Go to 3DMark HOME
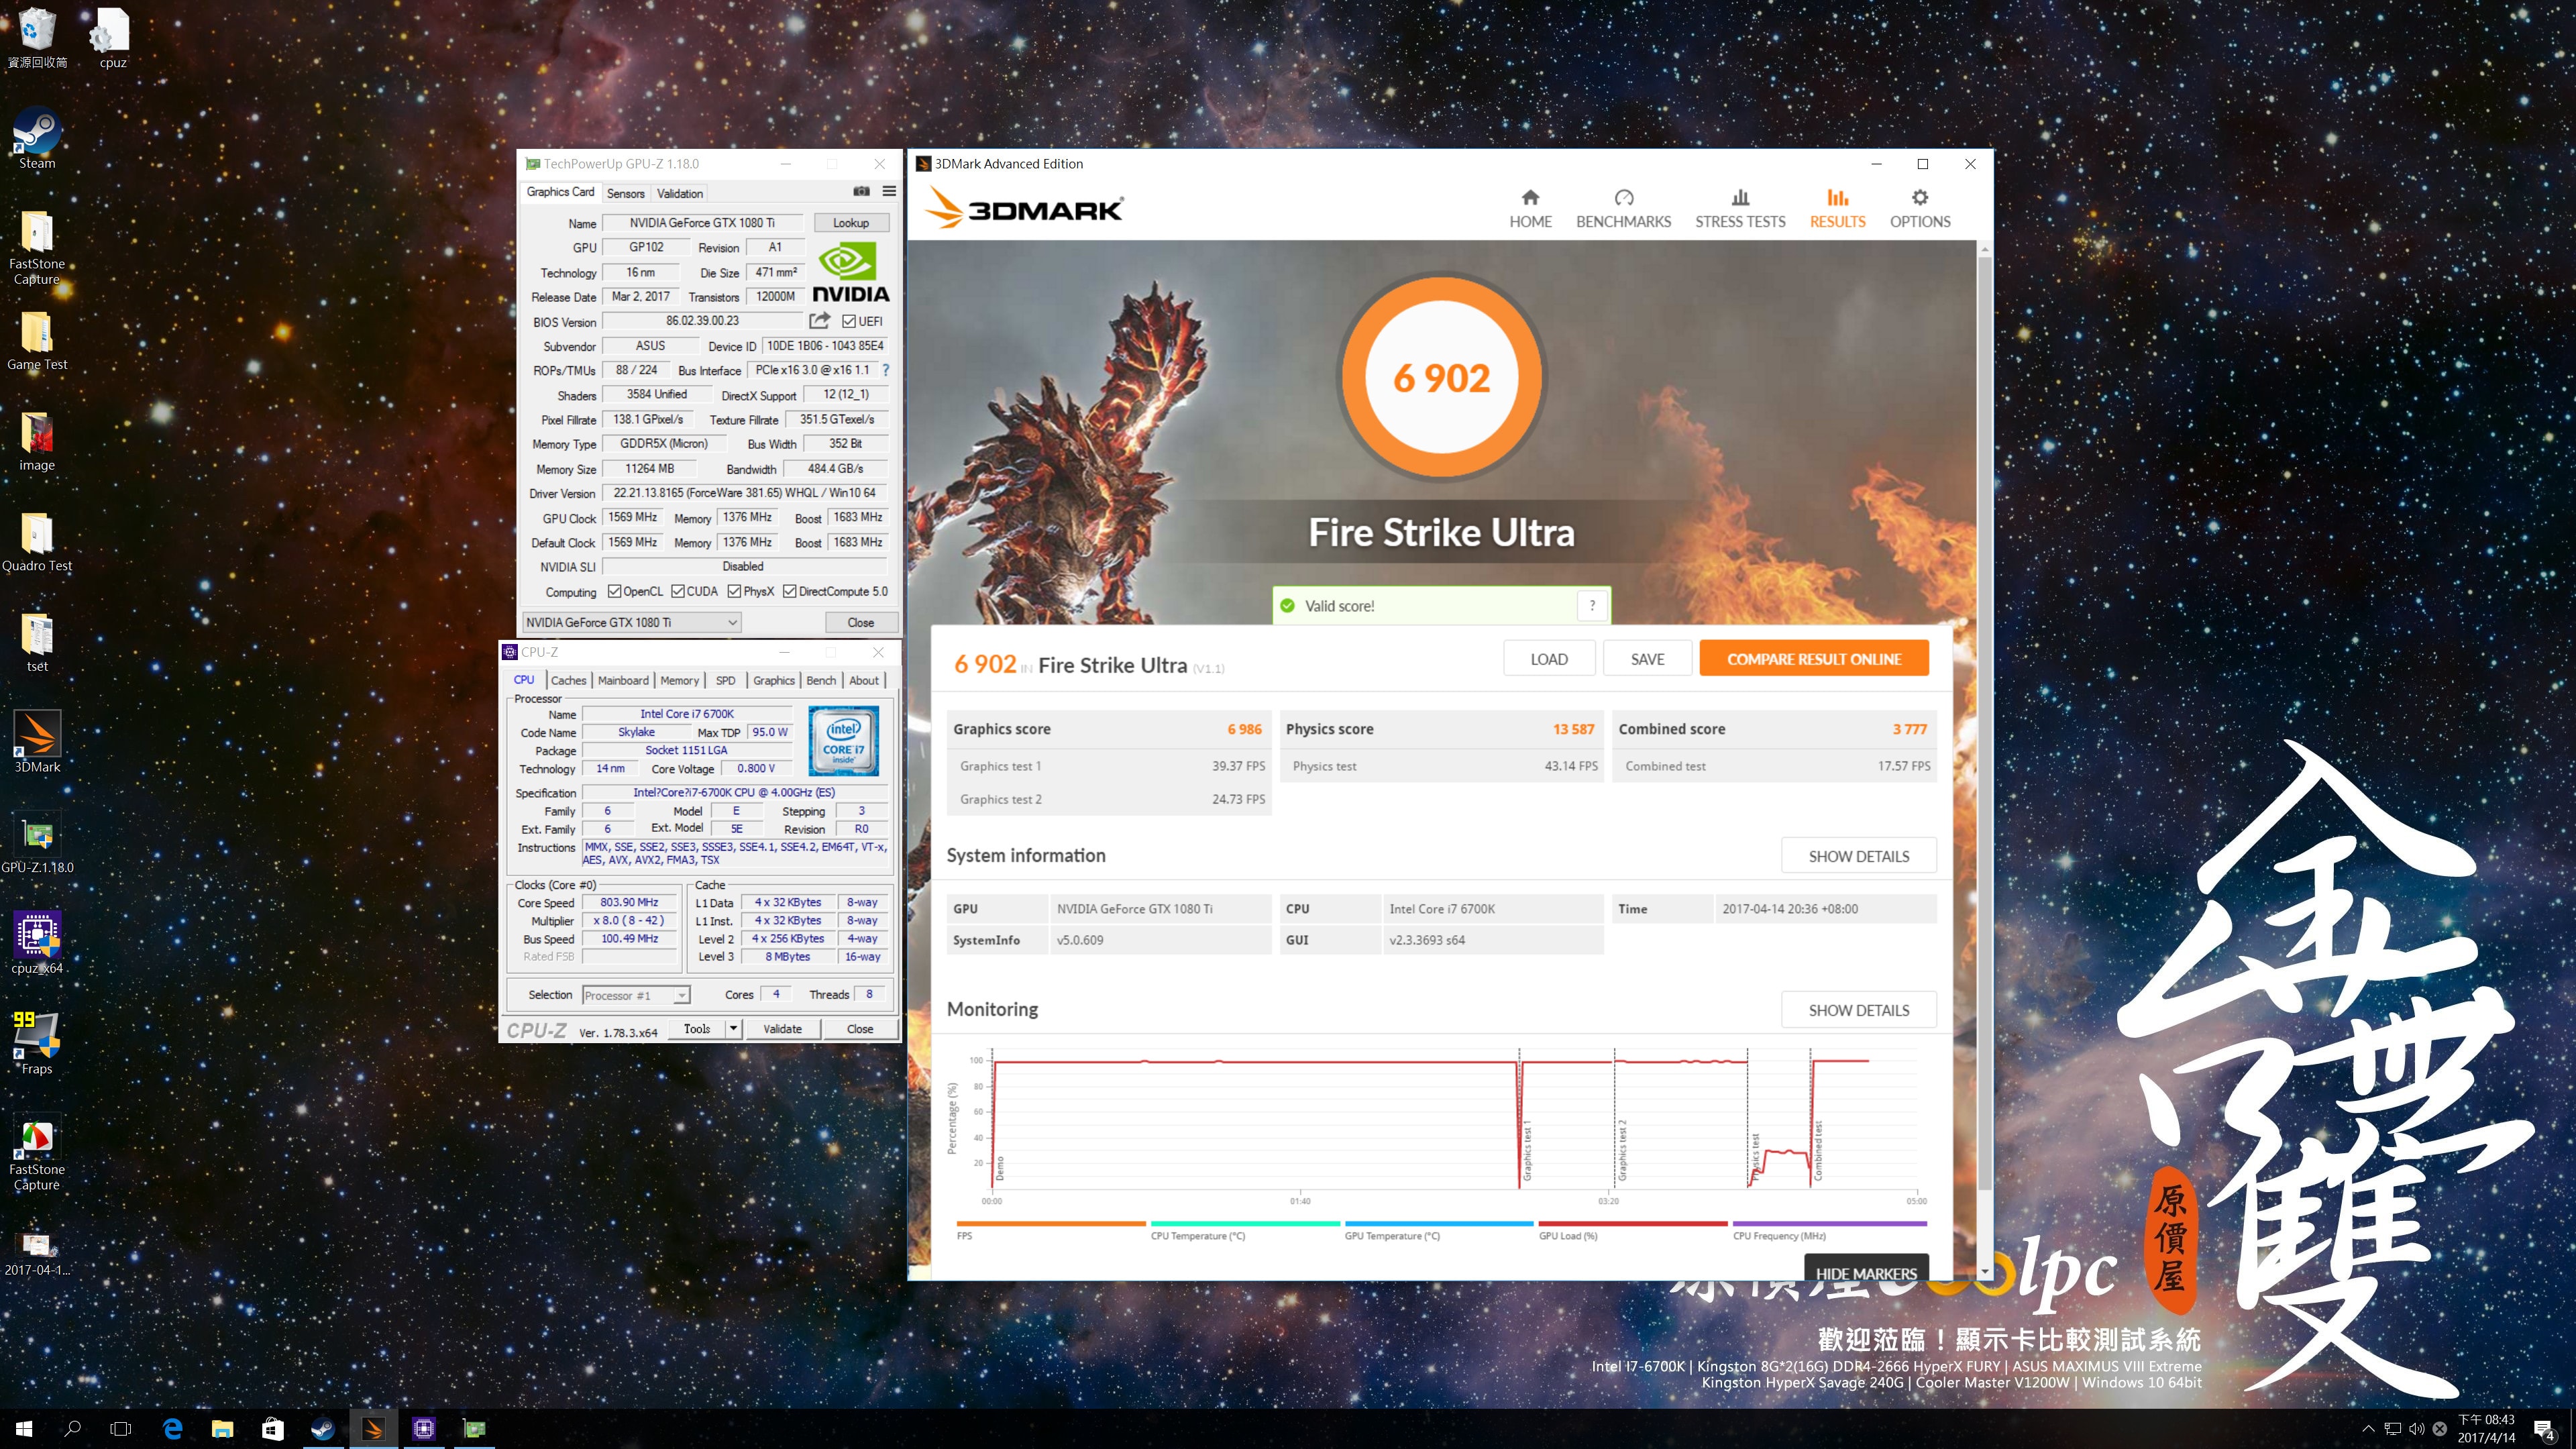The image size is (2576, 1449). pyautogui.click(x=1530, y=209)
